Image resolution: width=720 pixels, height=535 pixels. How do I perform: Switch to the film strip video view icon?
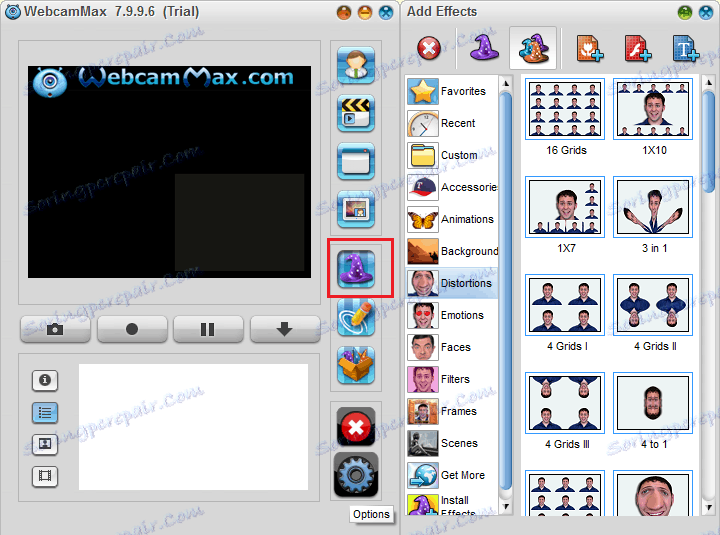(45, 476)
